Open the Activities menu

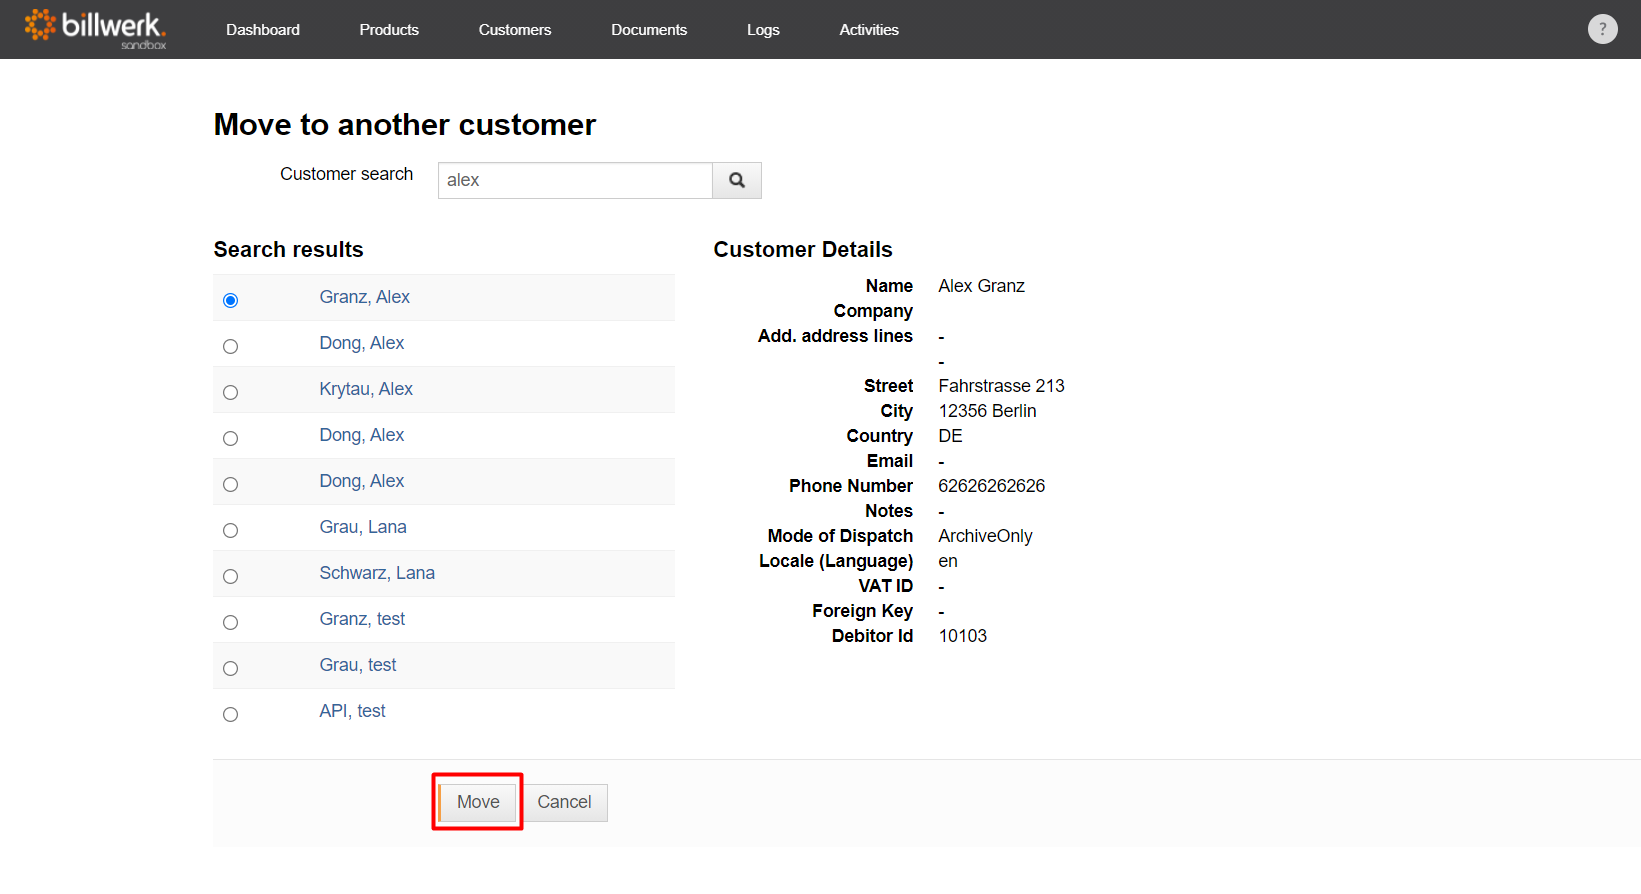[x=869, y=30]
